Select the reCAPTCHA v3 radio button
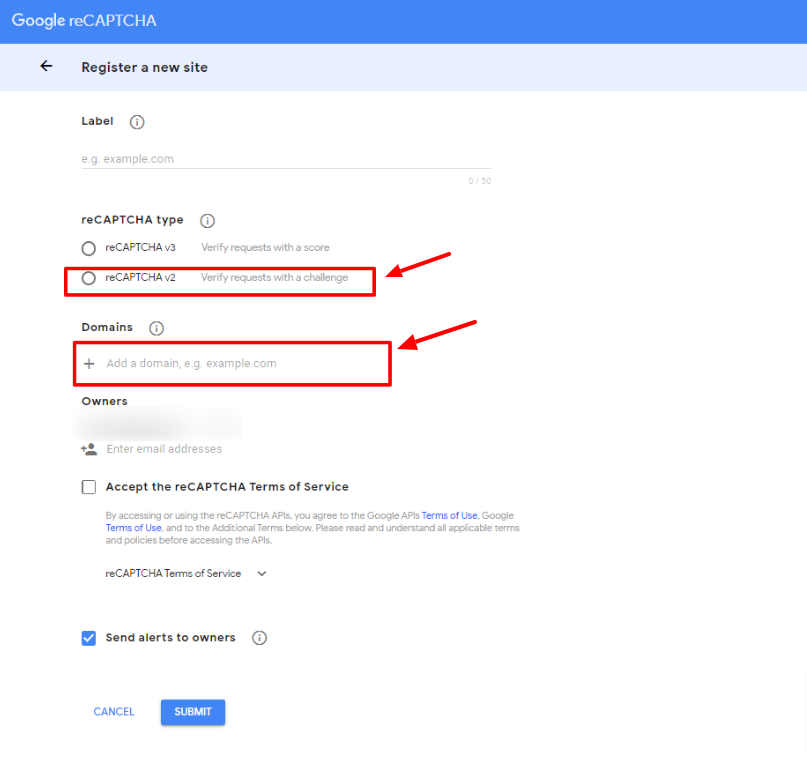Viewport: 807px width, 776px height. [x=89, y=249]
